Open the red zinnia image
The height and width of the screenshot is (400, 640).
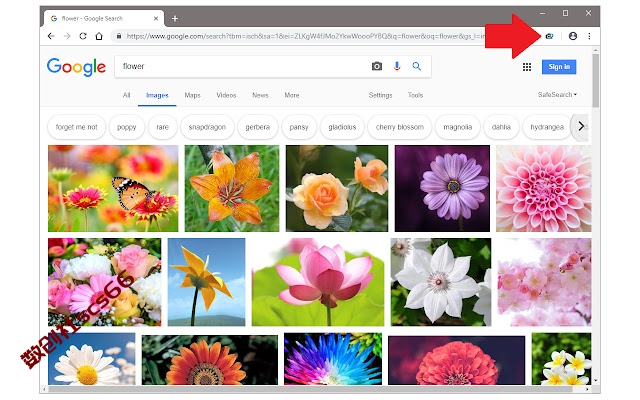click(x=456, y=360)
